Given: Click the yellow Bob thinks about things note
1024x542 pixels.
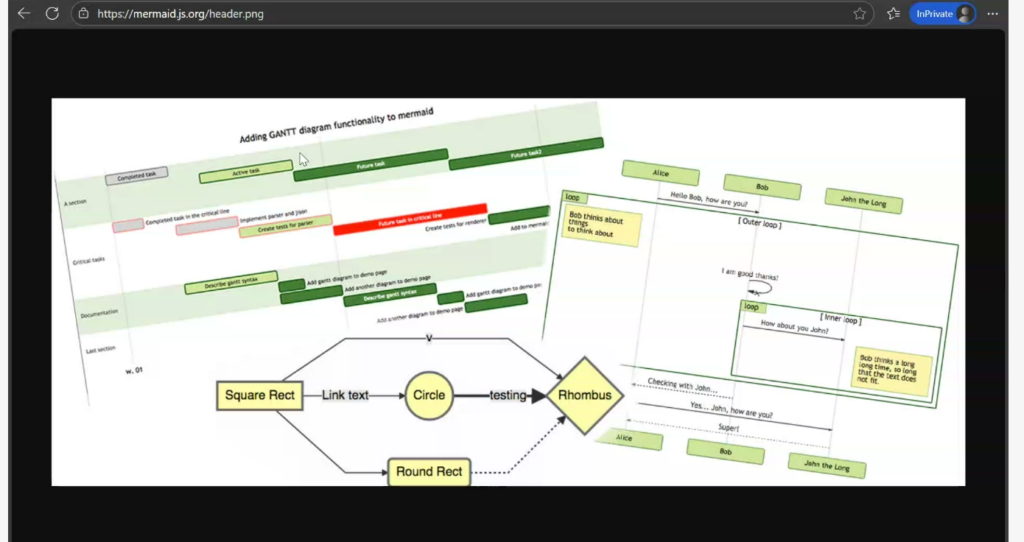Looking at the screenshot, I should click(601, 226).
